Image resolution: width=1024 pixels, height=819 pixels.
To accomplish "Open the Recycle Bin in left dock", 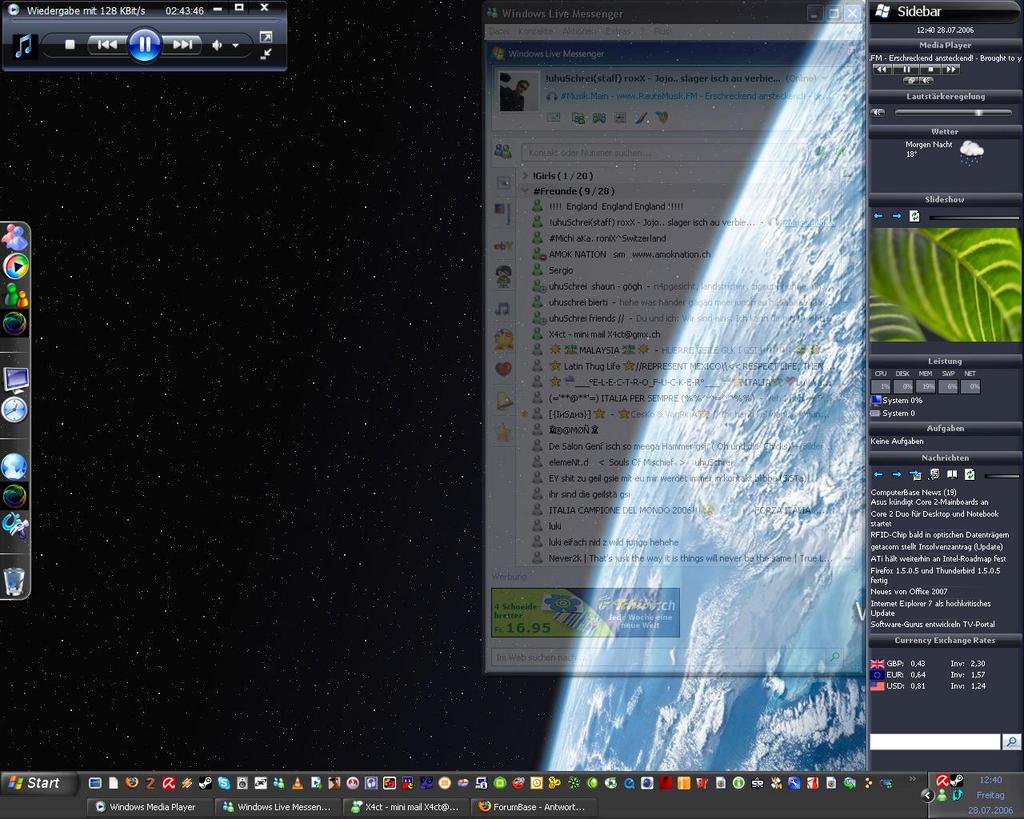I will [14, 581].
